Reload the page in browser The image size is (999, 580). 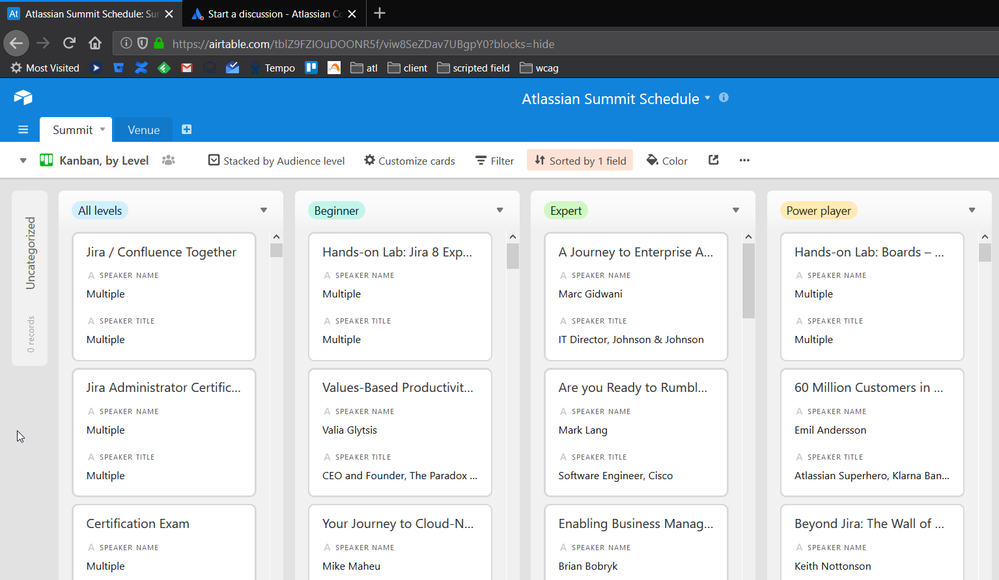click(69, 43)
